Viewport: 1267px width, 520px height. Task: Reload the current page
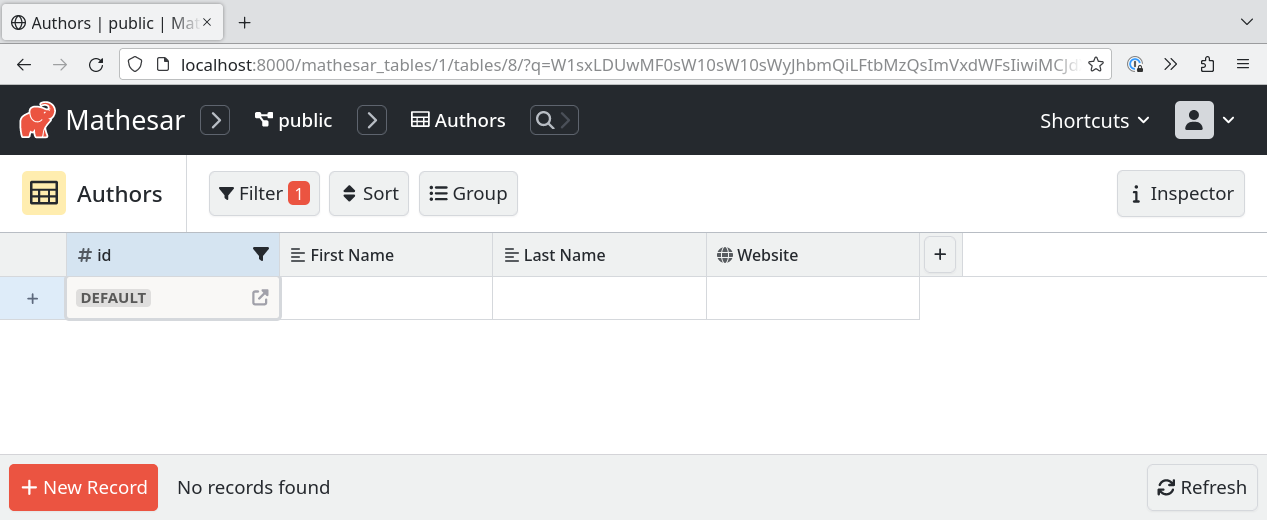(x=96, y=65)
